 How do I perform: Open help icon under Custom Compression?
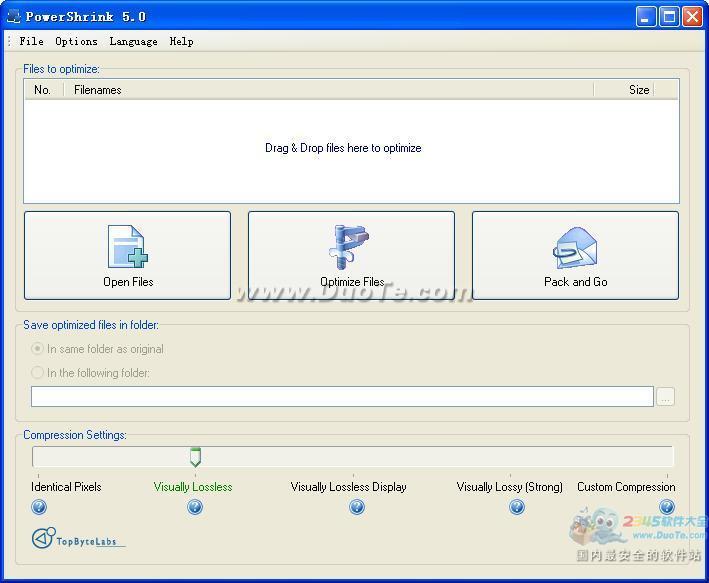pyautogui.click(x=667, y=507)
